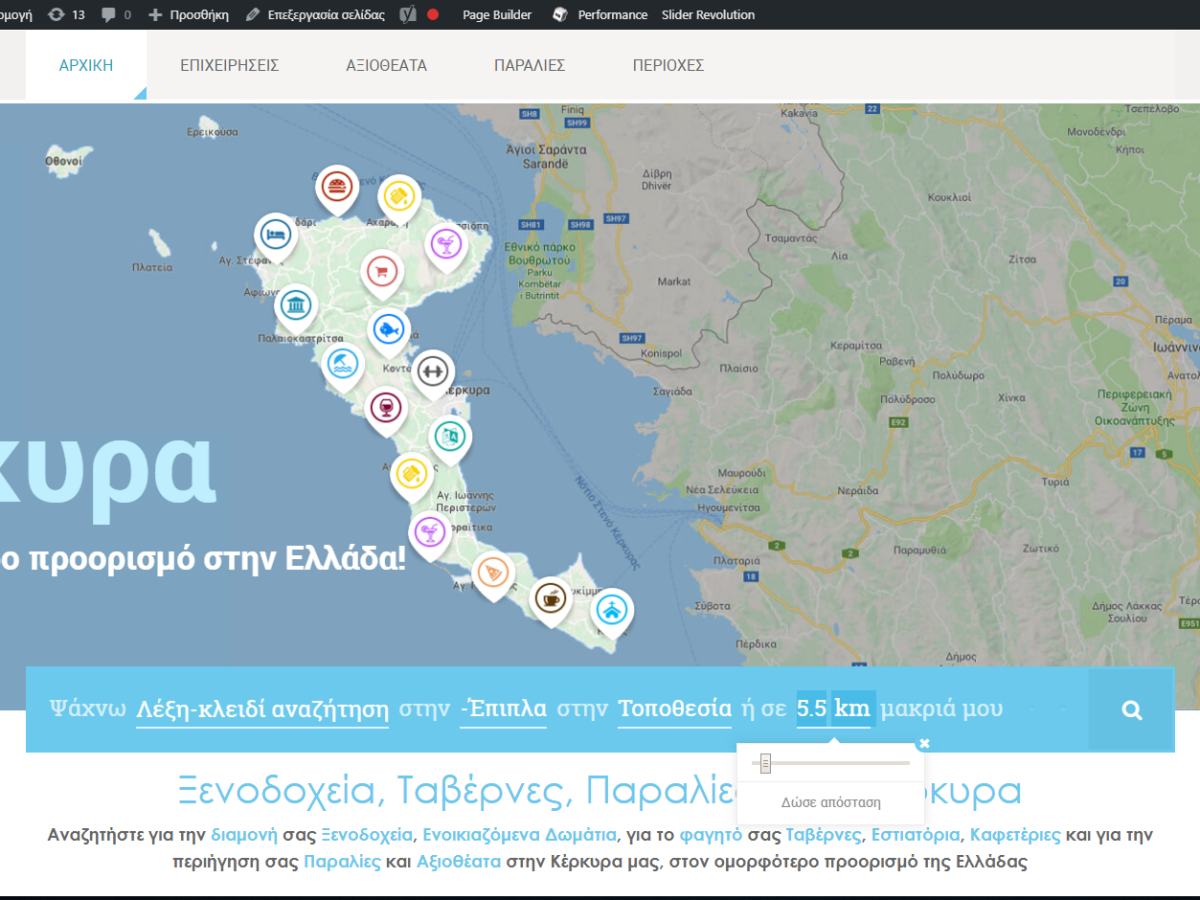Viewport: 1200px width, 900px height.
Task: Open the comments bubble in admin bar
Action: pos(116,15)
